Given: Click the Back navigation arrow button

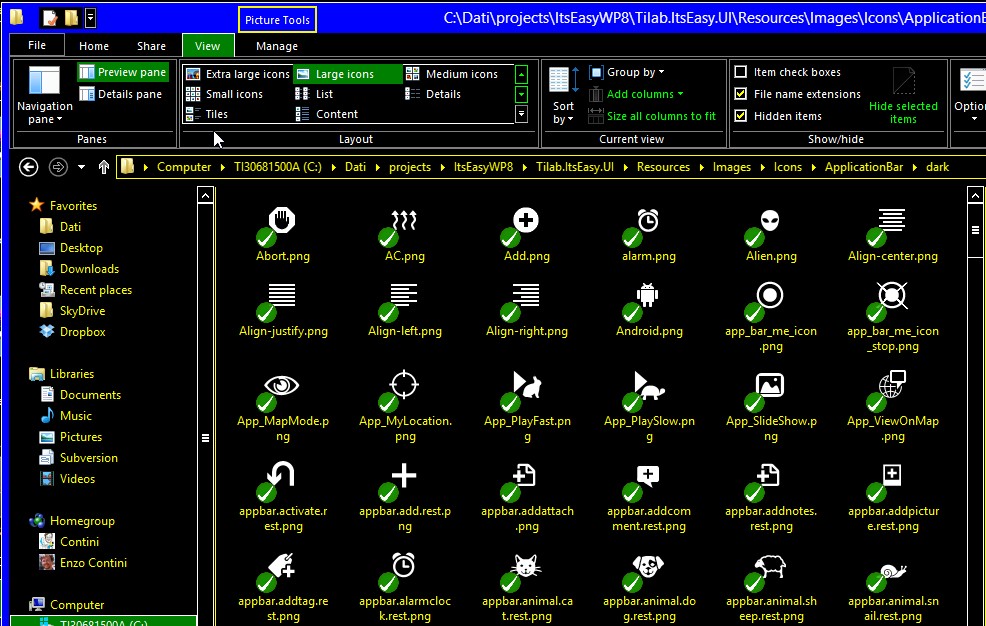Looking at the screenshot, I should (29, 167).
